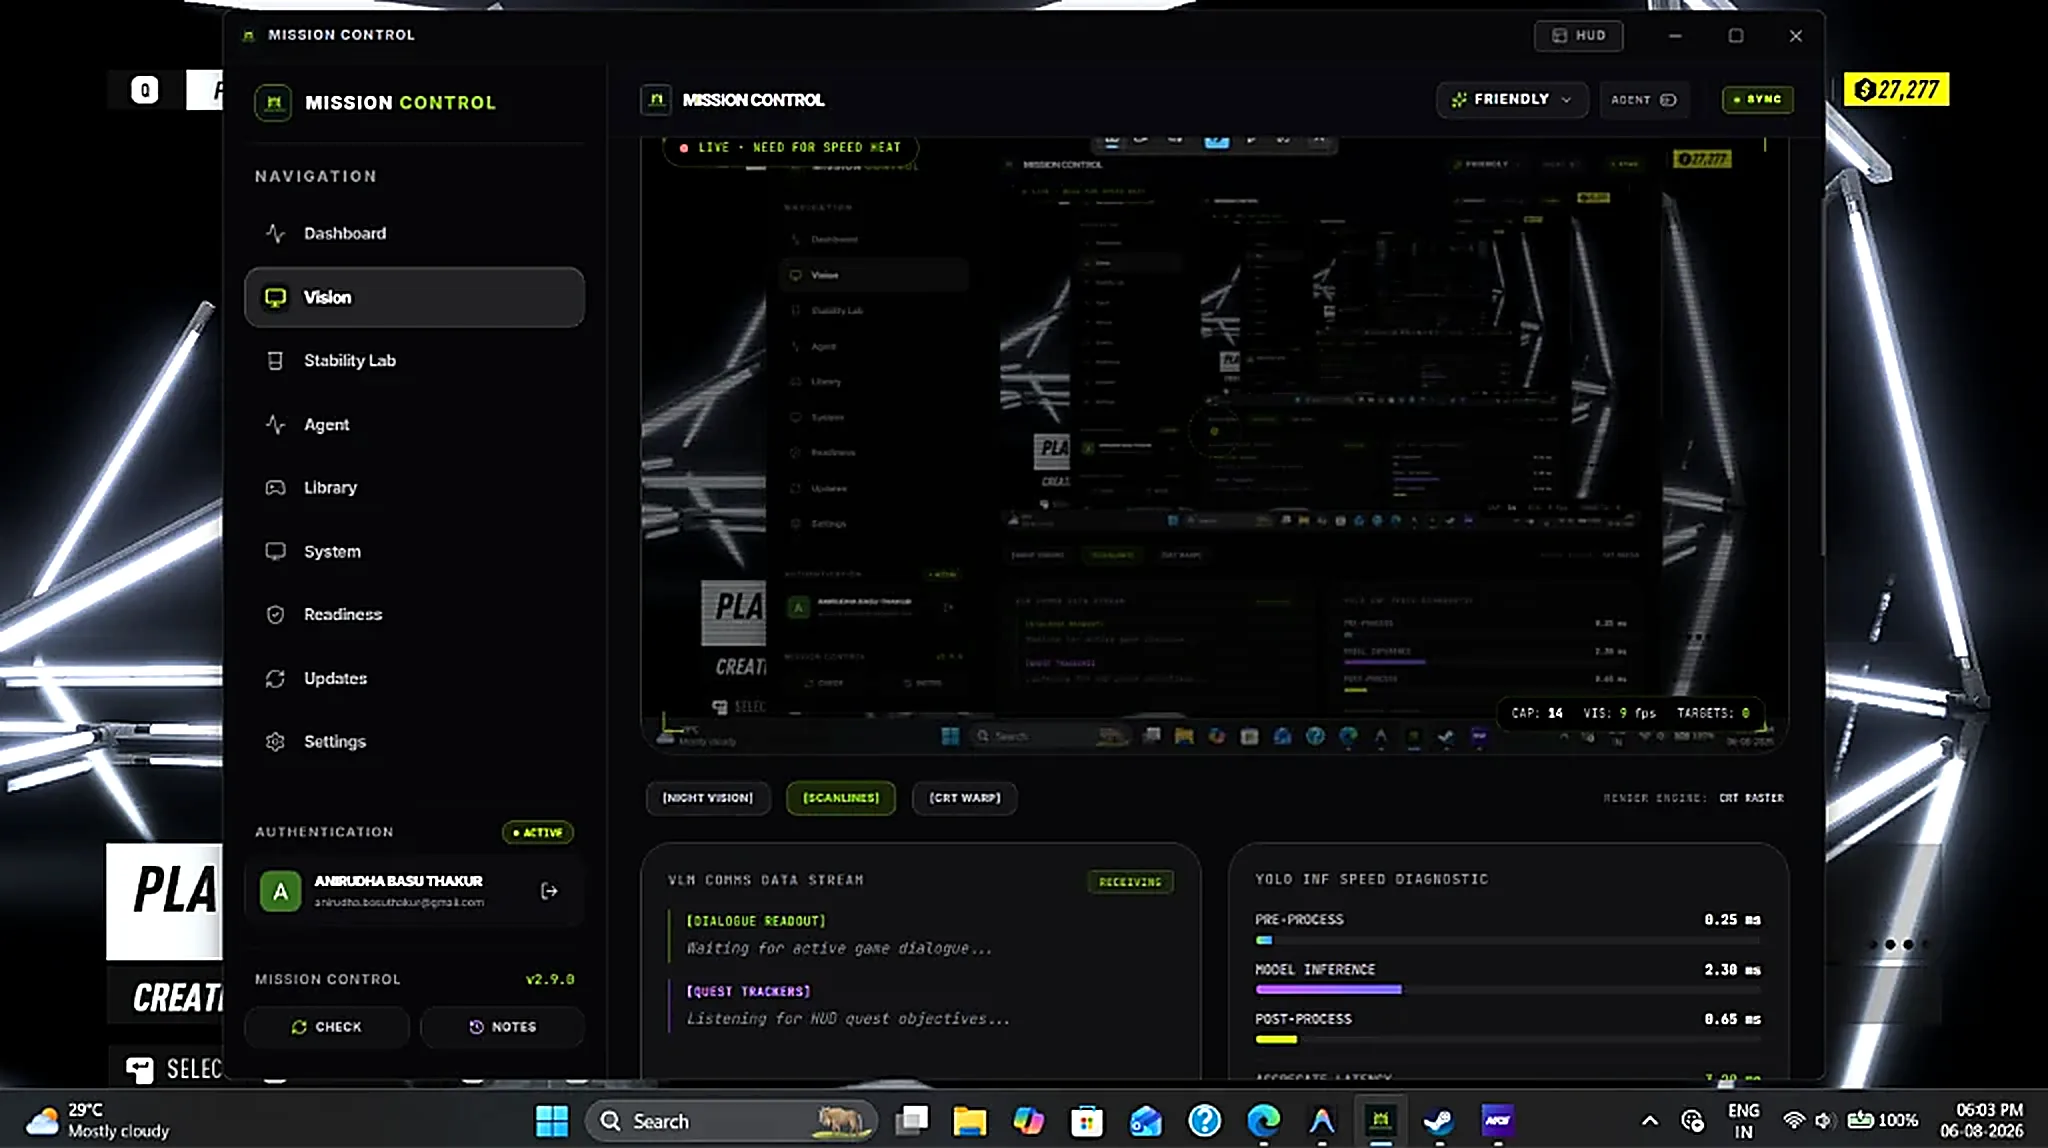This screenshot has height=1148, width=2048.
Task: Click the Mission Control logo icon in the main header
Action: (x=656, y=99)
